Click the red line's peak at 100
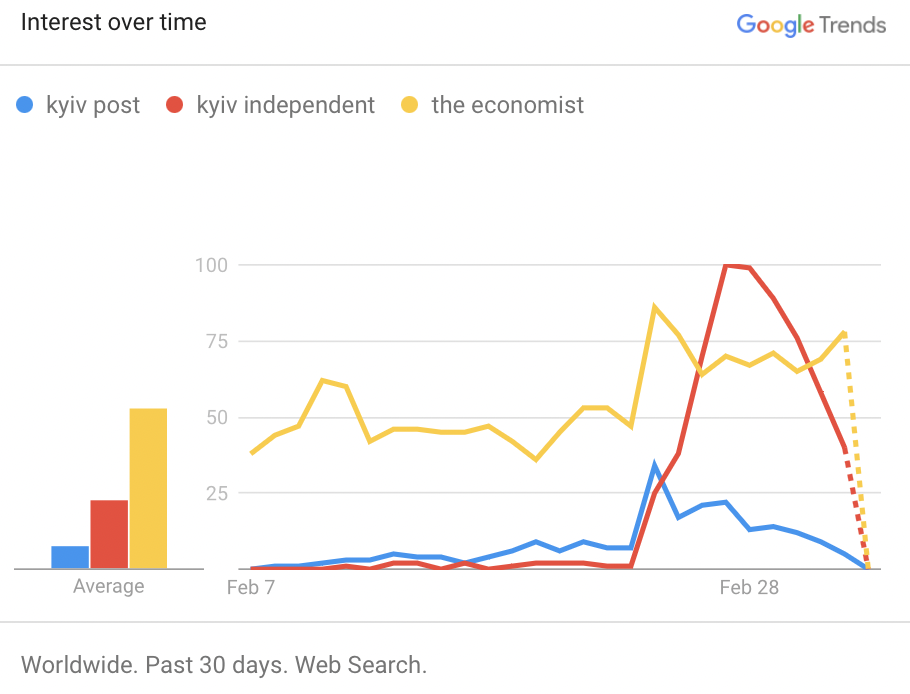This screenshot has height=694, width=910. (727, 265)
